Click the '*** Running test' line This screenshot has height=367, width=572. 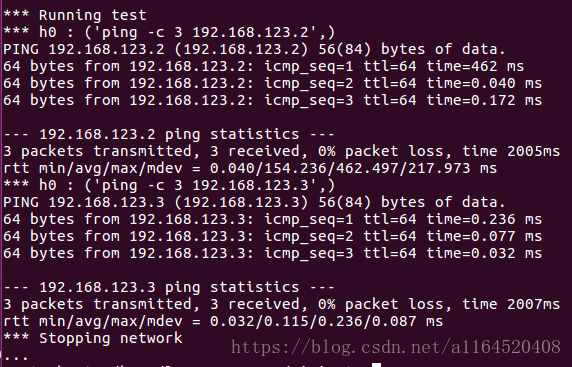click(75, 15)
